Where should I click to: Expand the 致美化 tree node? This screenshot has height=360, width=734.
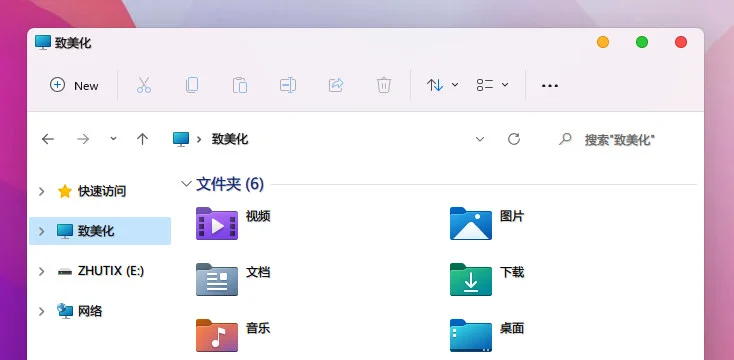(x=41, y=231)
